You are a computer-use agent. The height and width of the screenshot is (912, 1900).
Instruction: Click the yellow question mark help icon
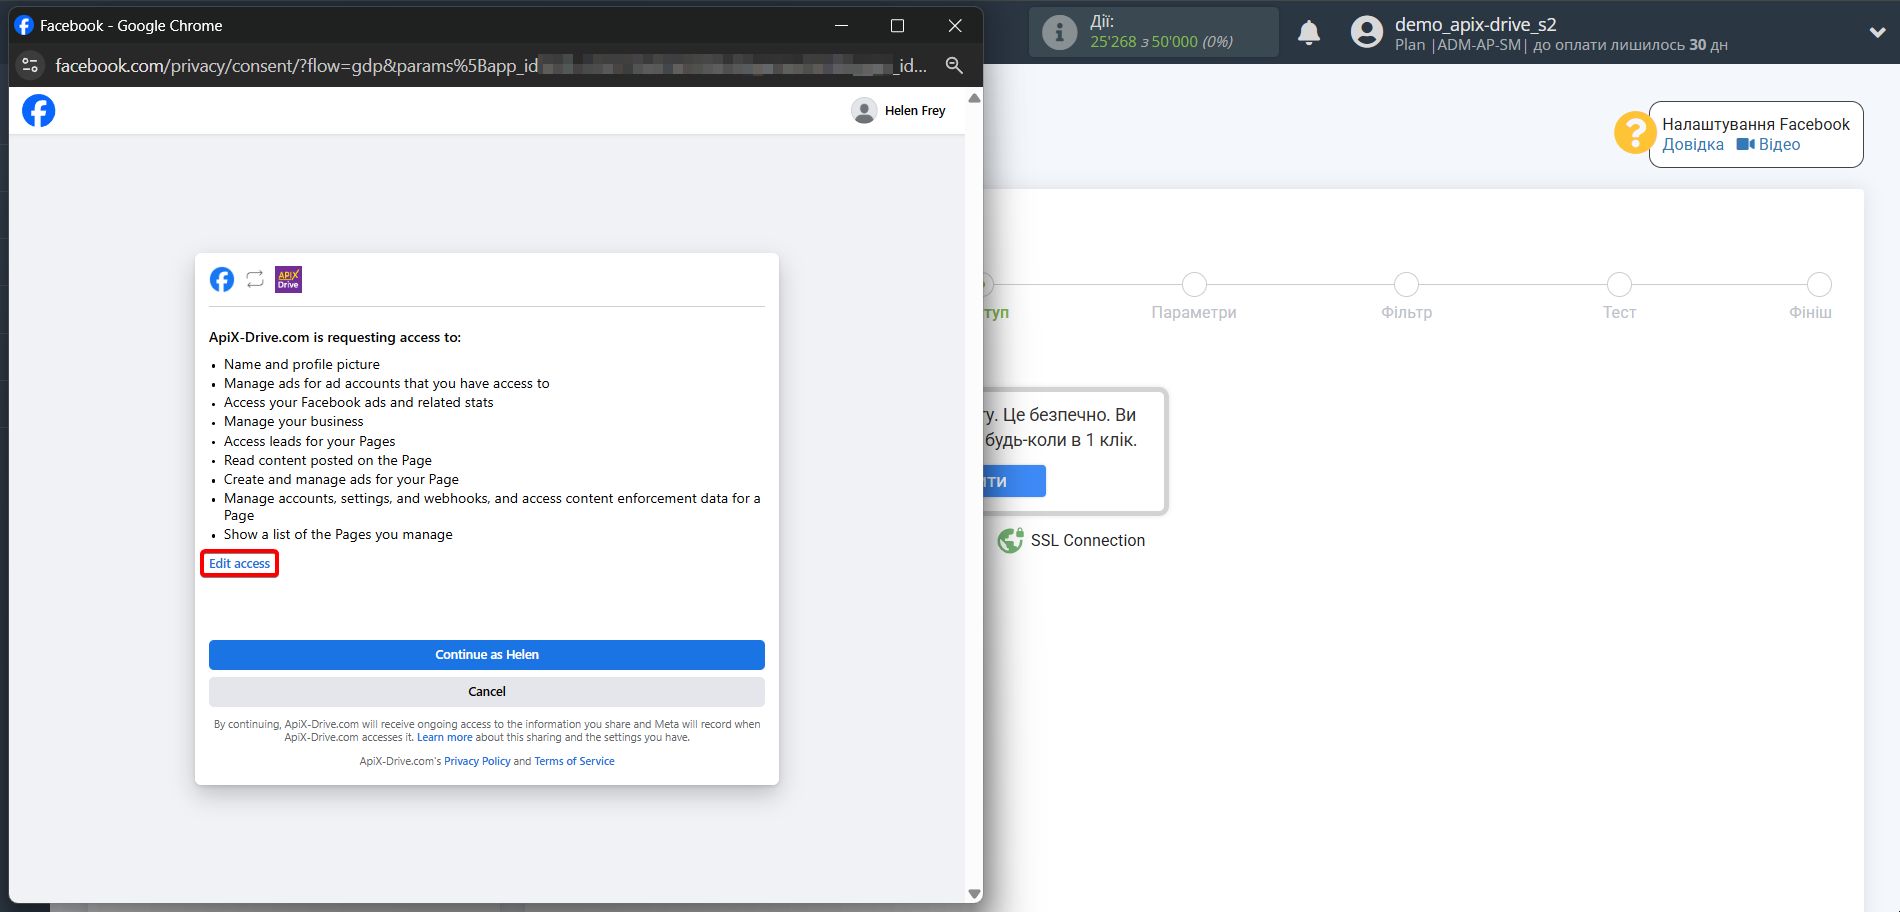click(x=1634, y=132)
